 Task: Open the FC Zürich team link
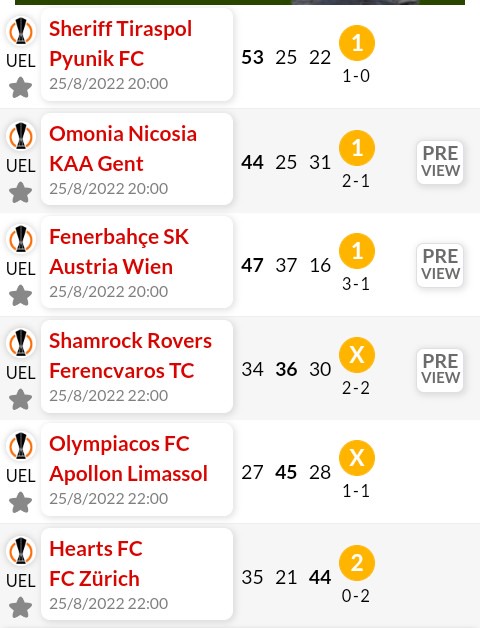tap(95, 579)
